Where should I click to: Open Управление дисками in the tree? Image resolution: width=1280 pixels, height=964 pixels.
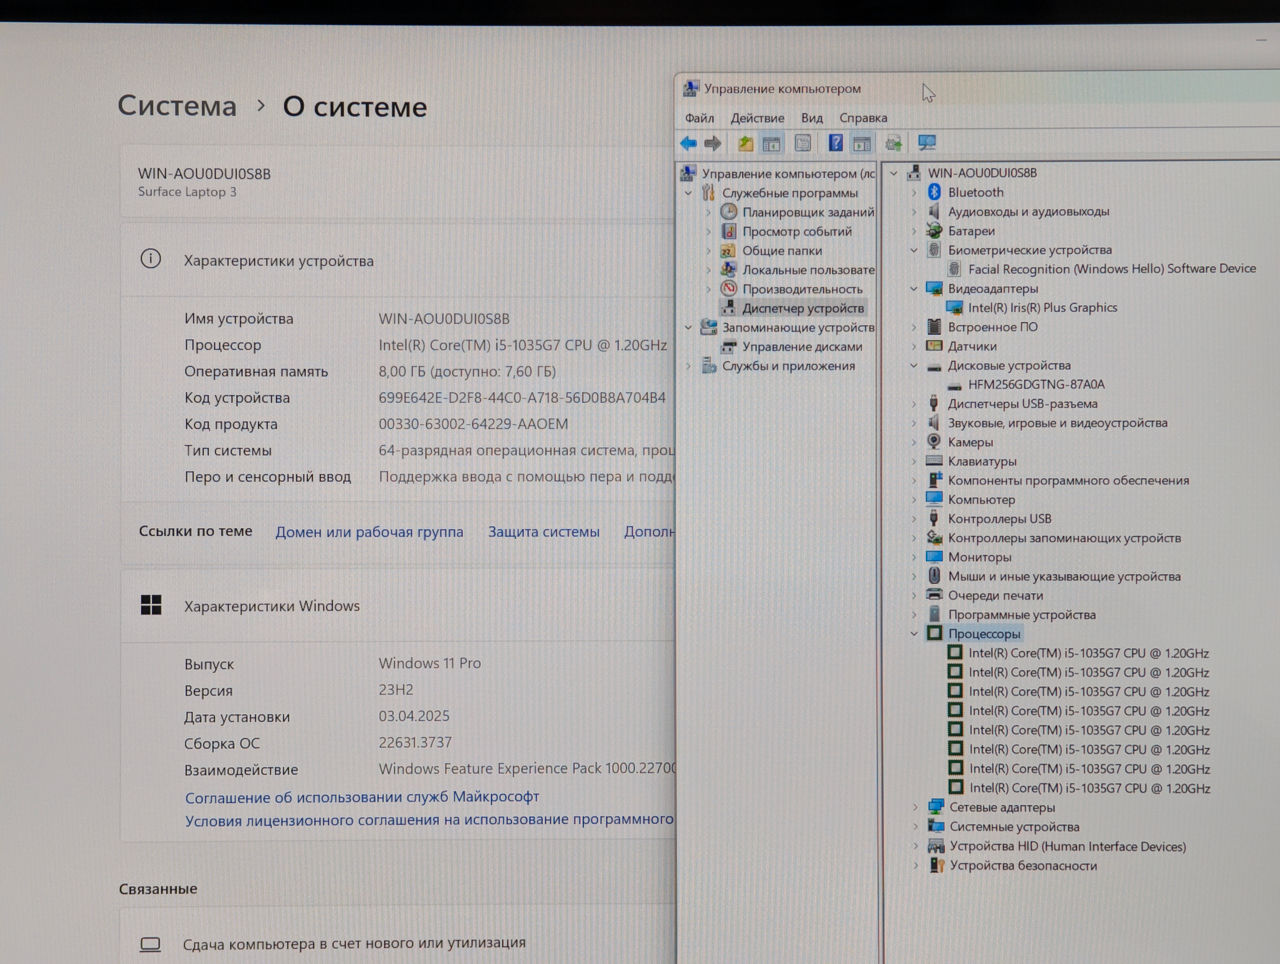(x=802, y=346)
